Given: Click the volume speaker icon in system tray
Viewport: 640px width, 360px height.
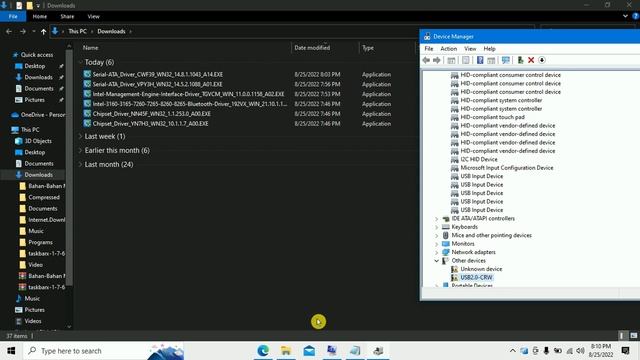Looking at the screenshot, I should (580, 351).
